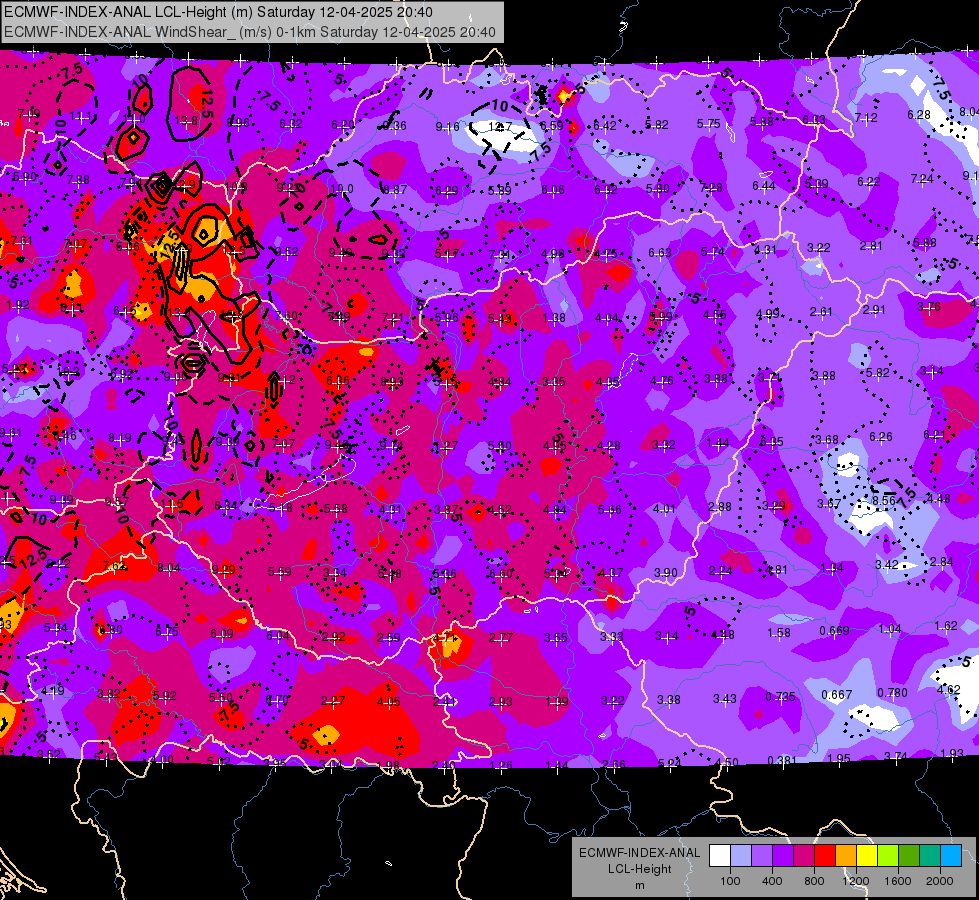Click the wind shear value '2.81'
Screen dimensions: 979x900
coord(871,246)
